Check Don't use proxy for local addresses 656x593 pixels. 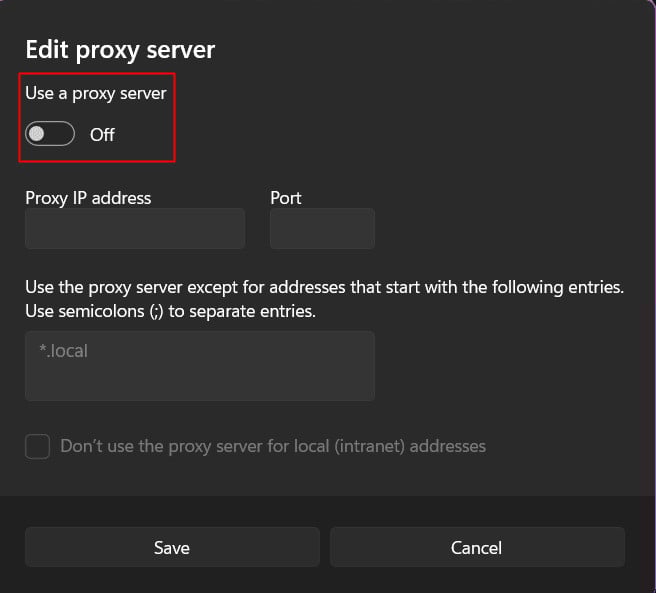pyautogui.click(x=38, y=446)
